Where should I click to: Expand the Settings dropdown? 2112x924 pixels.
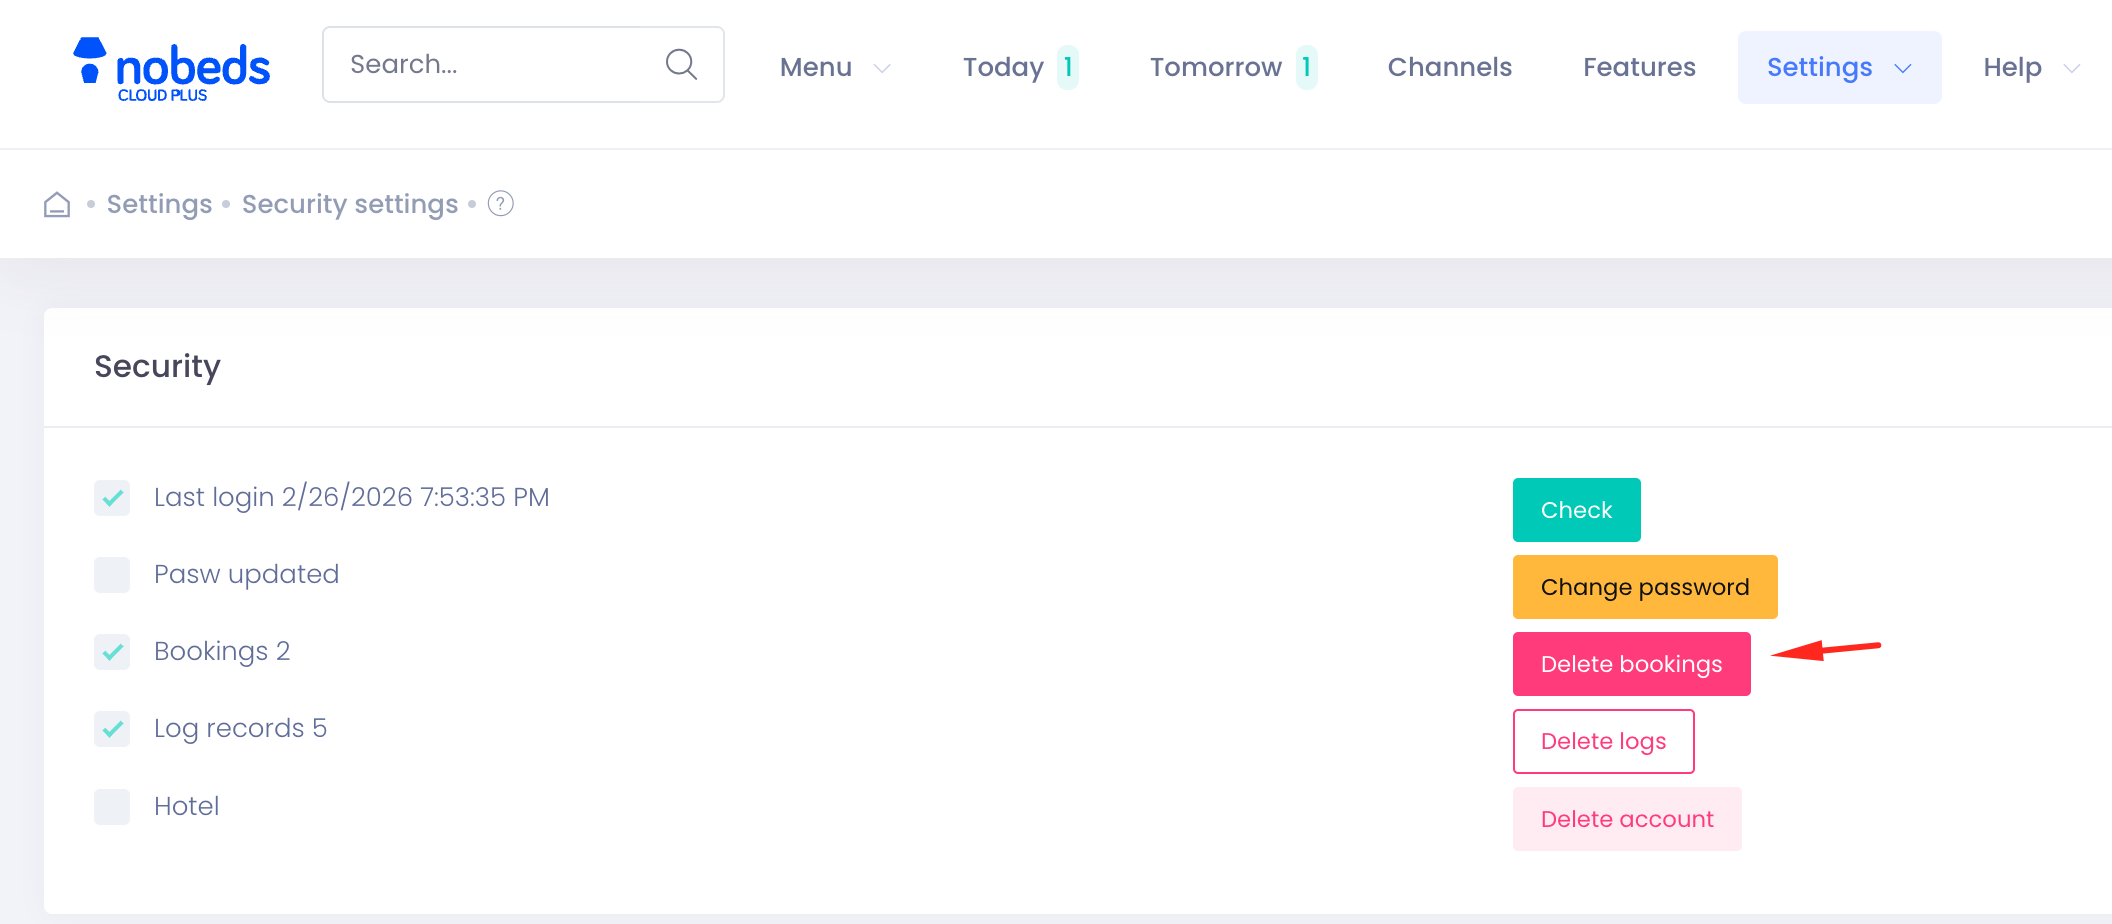coord(1838,67)
